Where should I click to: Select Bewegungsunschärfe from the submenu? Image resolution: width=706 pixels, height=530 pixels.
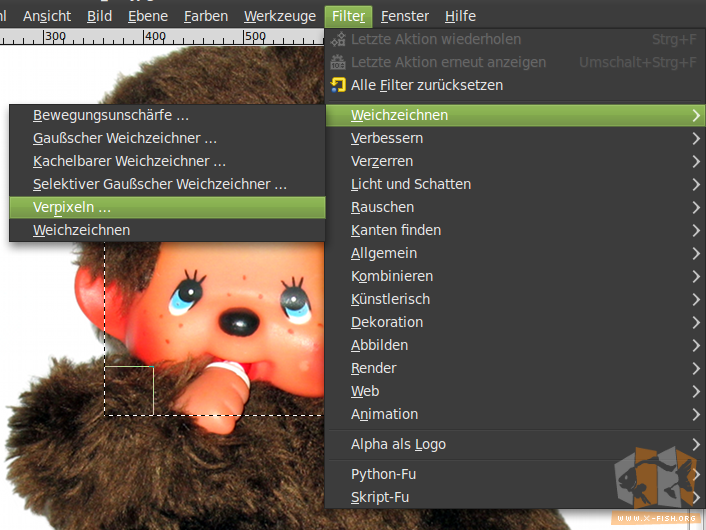click(167, 115)
